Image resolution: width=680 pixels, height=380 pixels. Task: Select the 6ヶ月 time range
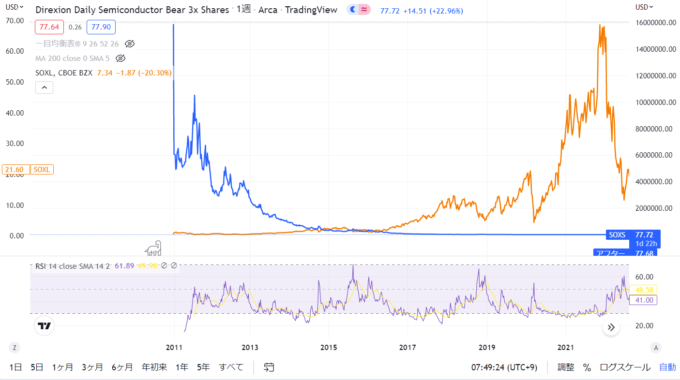122,367
